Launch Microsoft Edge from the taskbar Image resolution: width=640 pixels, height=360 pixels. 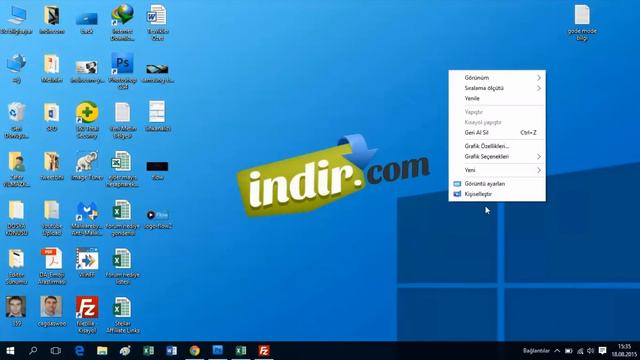[79, 351]
